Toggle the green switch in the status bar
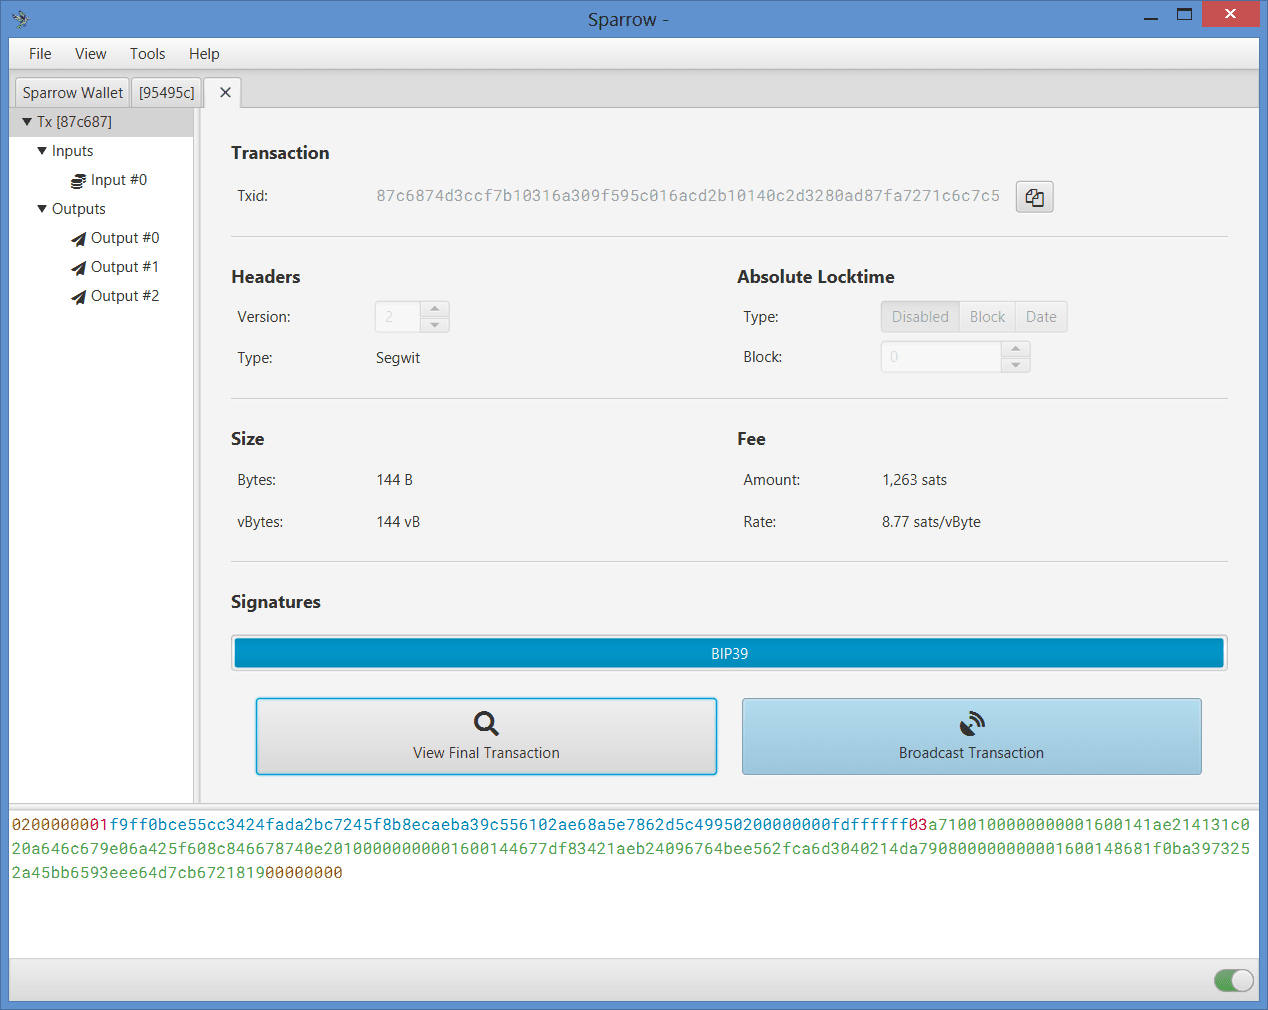The height and width of the screenshot is (1010, 1268). coord(1233,980)
